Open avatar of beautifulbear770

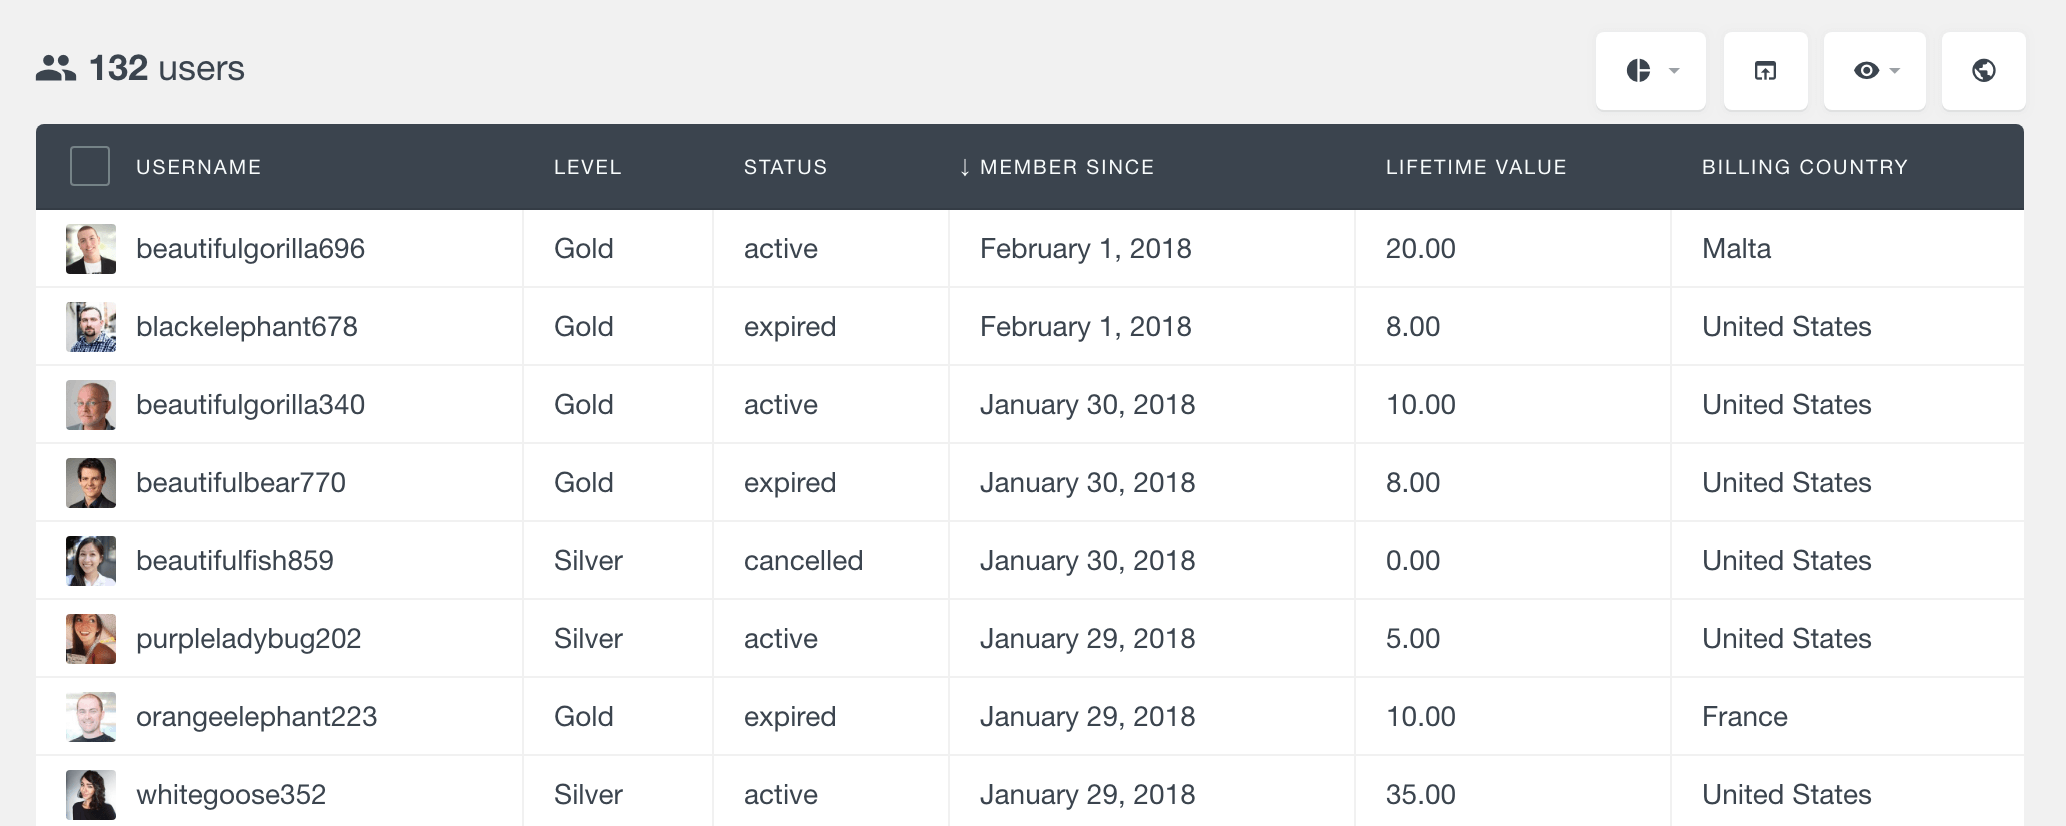pos(91,483)
